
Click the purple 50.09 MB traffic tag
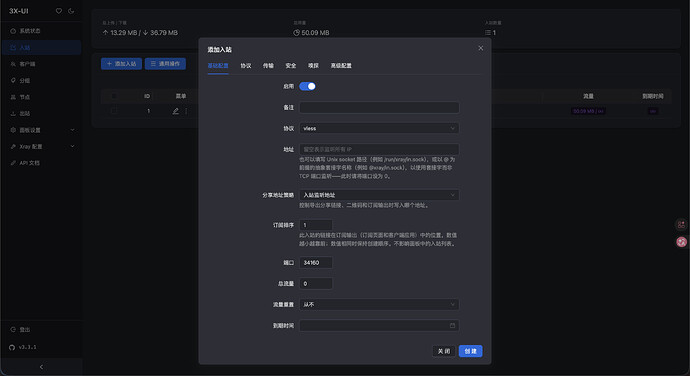588,111
